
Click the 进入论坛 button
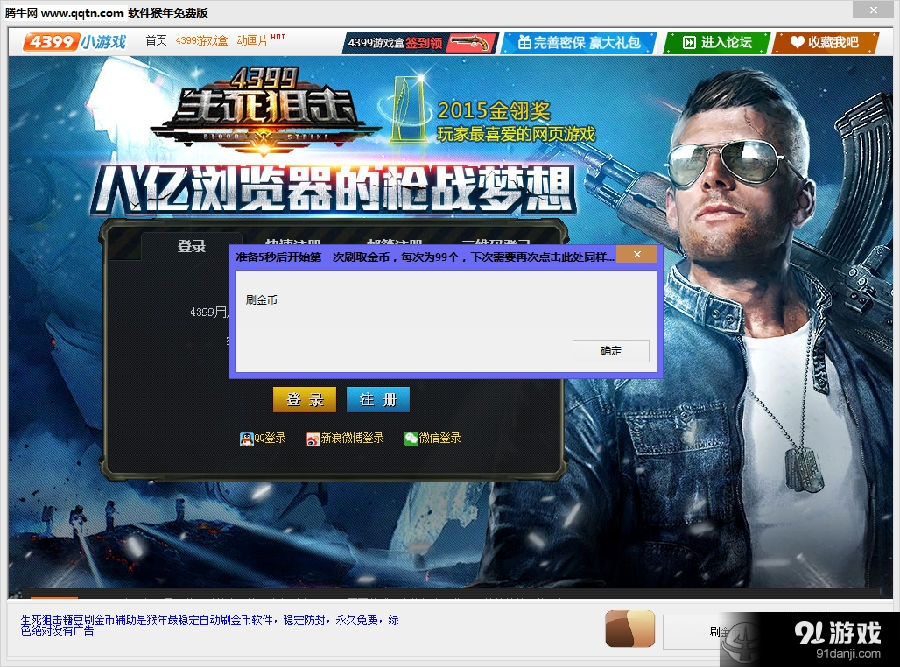[x=717, y=42]
